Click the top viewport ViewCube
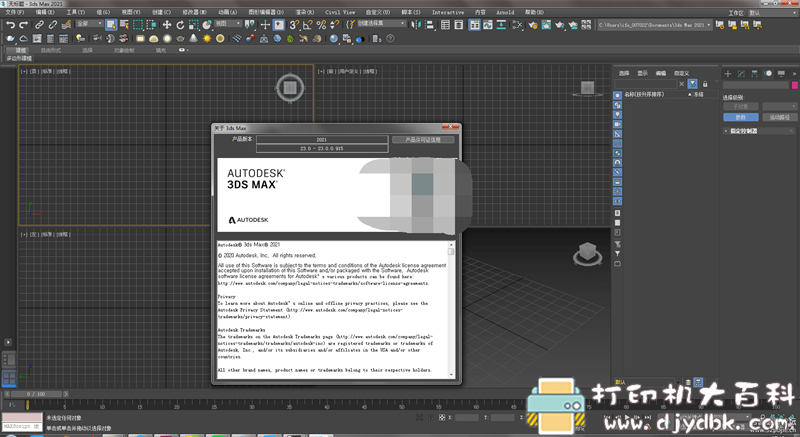 click(x=290, y=88)
